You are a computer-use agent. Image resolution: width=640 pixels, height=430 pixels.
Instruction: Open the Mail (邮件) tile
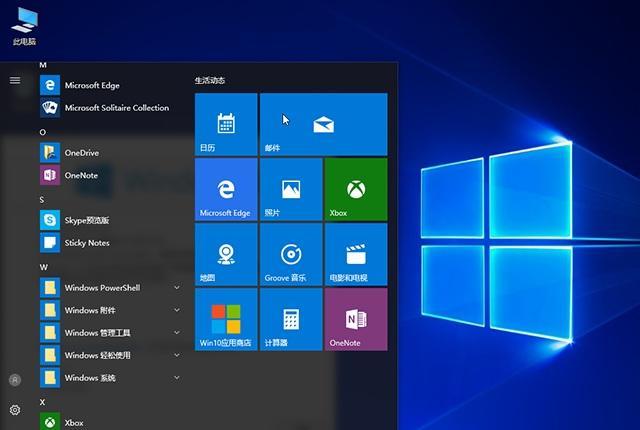324,124
